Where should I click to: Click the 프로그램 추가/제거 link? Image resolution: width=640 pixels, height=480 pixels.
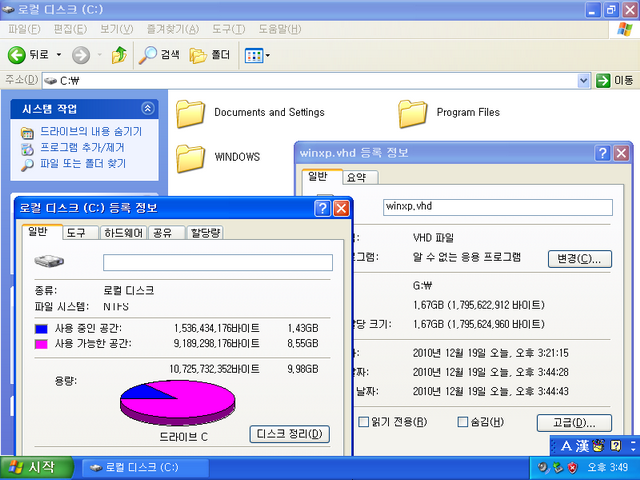tap(82, 147)
